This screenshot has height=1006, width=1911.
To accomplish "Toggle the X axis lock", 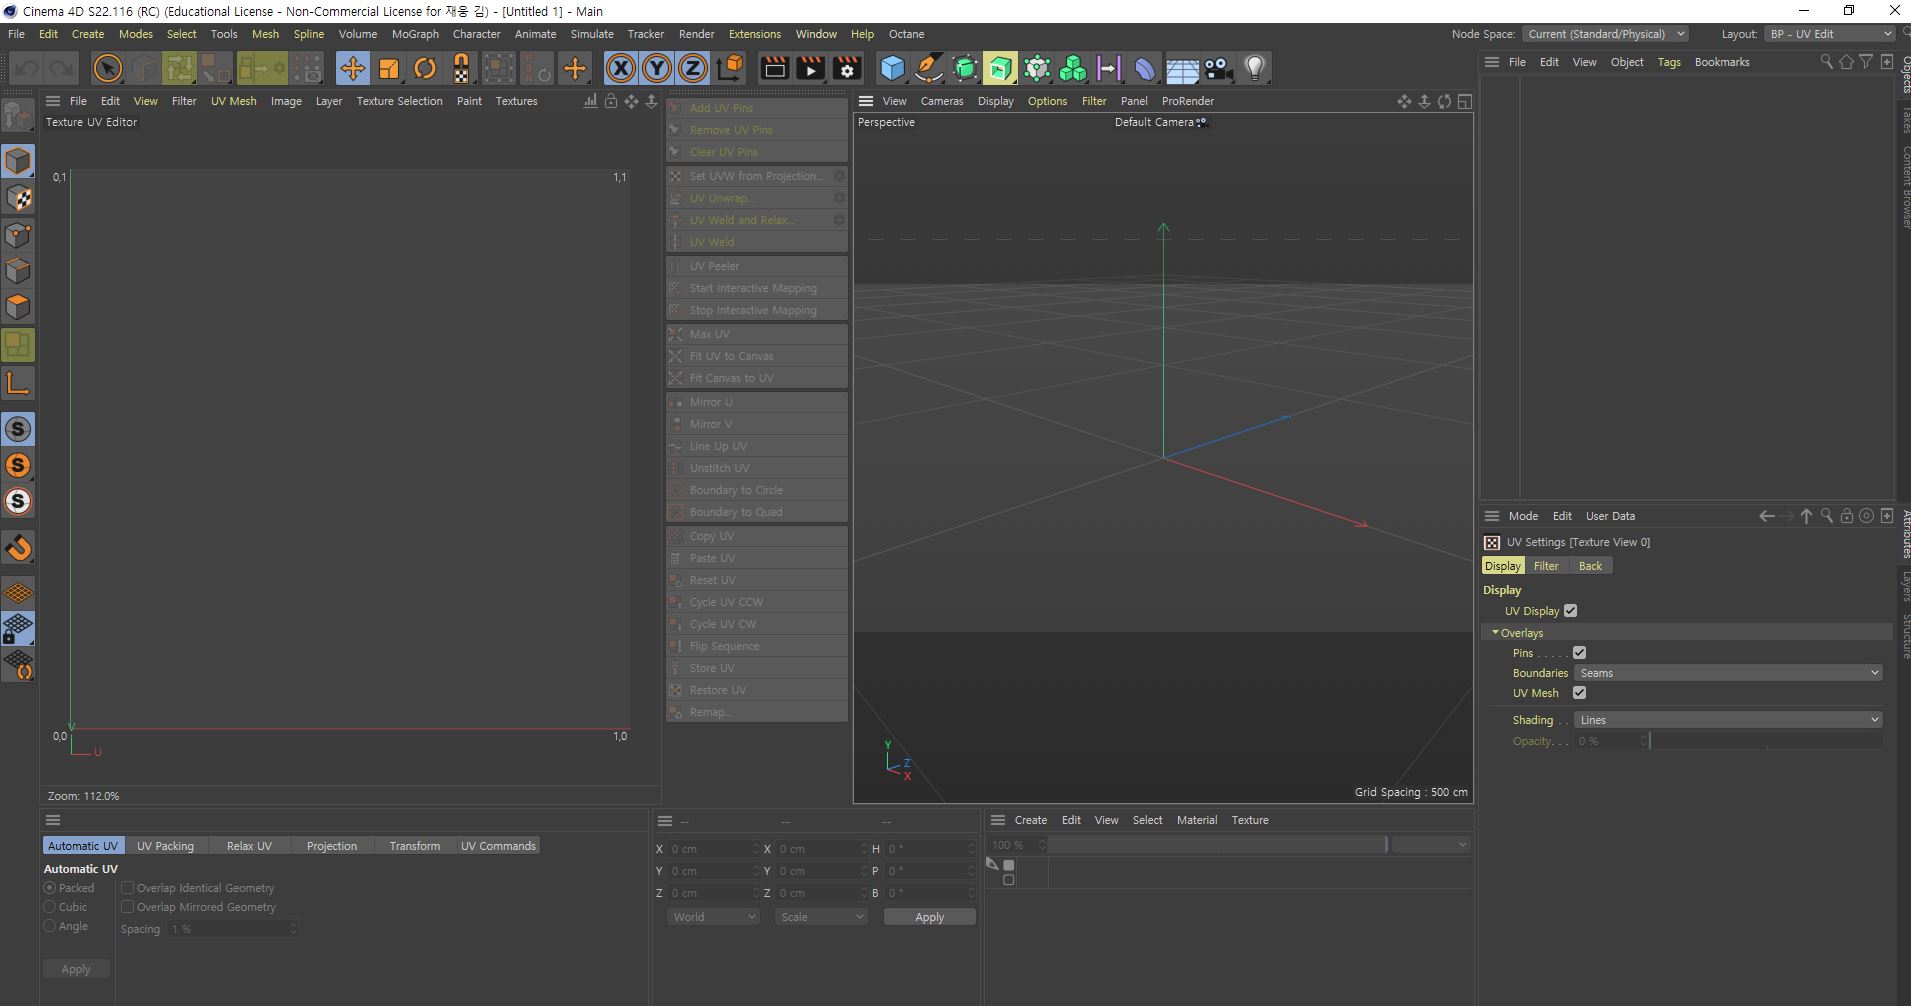I will (x=620, y=68).
